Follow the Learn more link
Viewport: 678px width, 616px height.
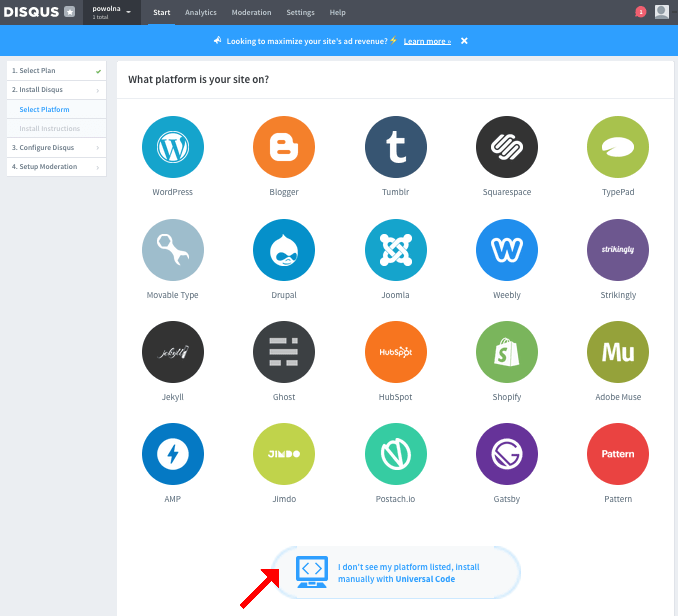[x=427, y=41]
